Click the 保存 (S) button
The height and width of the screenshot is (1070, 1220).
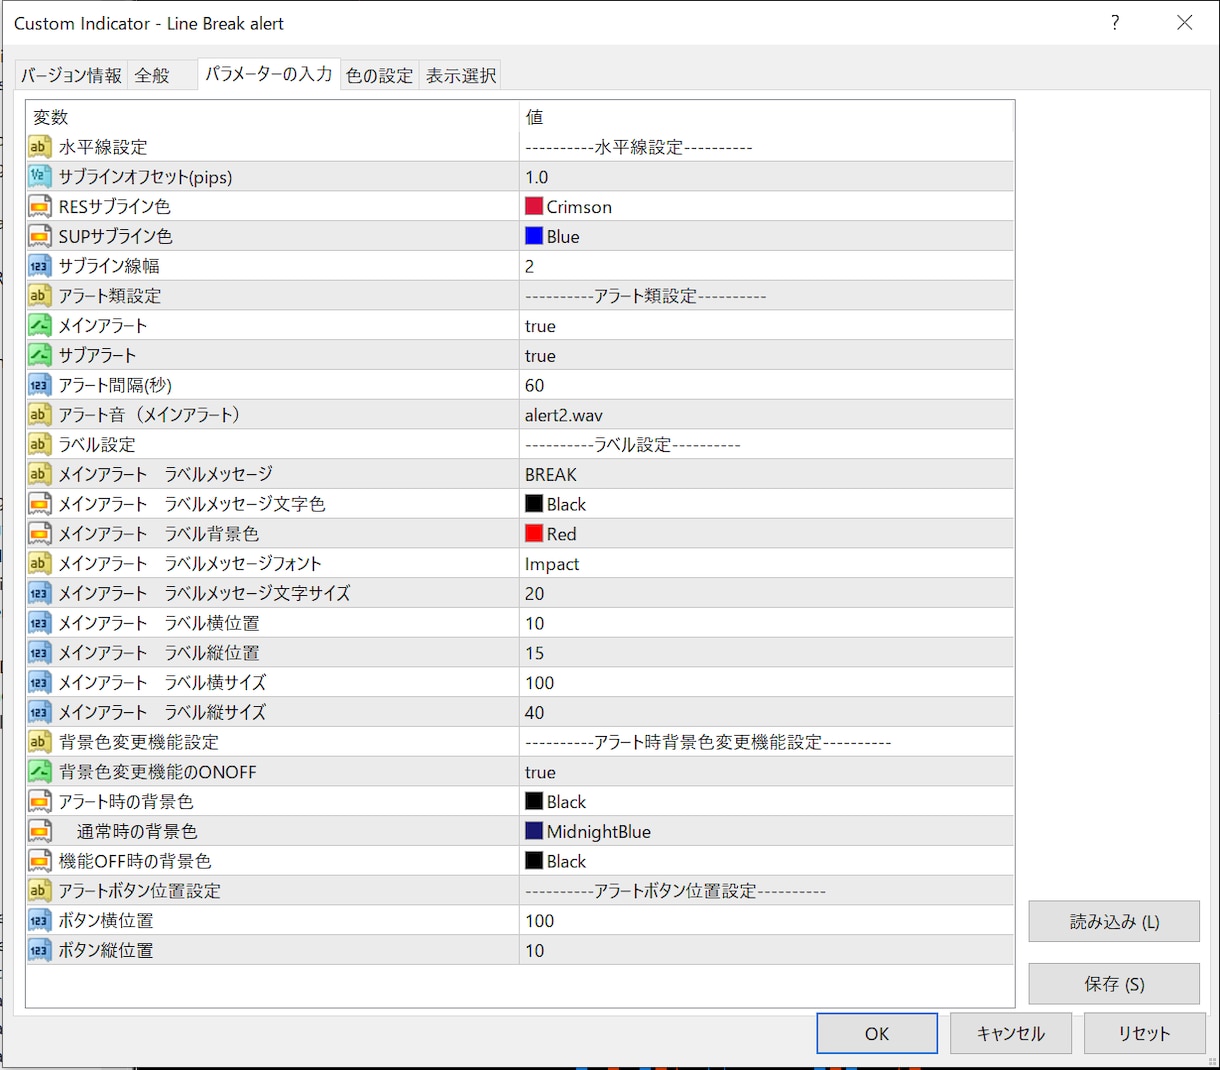tap(1114, 984)
